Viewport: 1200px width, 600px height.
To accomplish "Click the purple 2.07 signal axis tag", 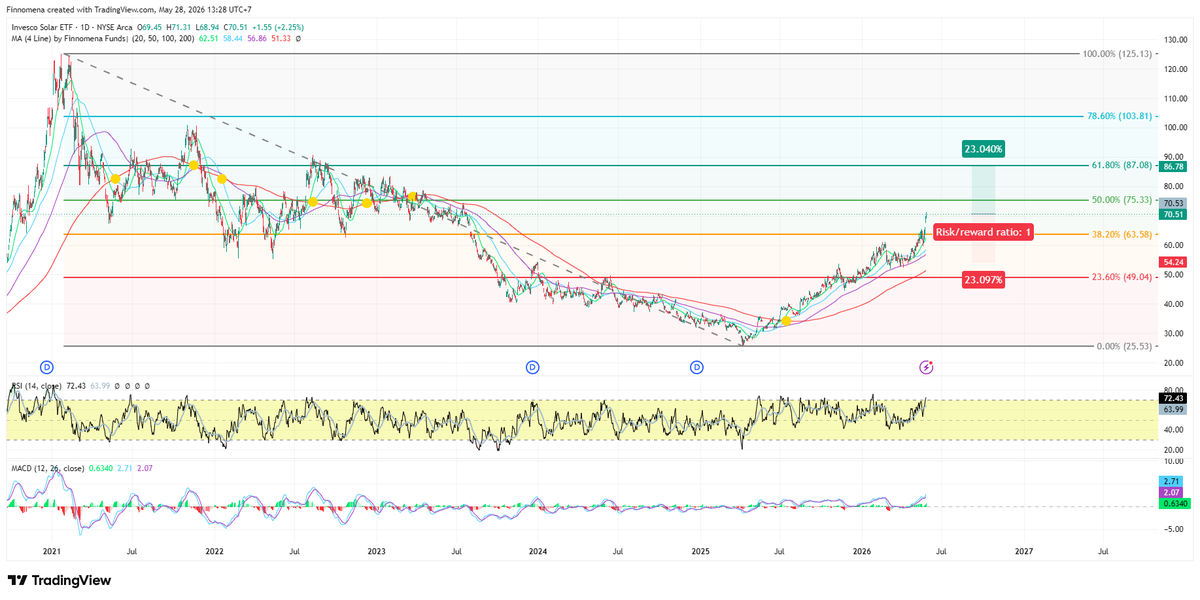I will point(1173,494).
